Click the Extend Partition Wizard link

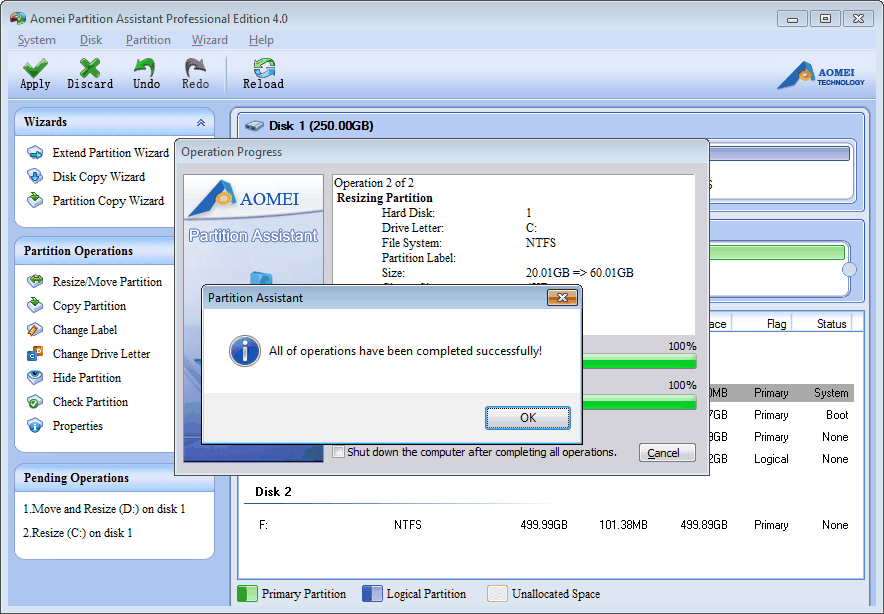pyautogui.click(x=110, y=153)
